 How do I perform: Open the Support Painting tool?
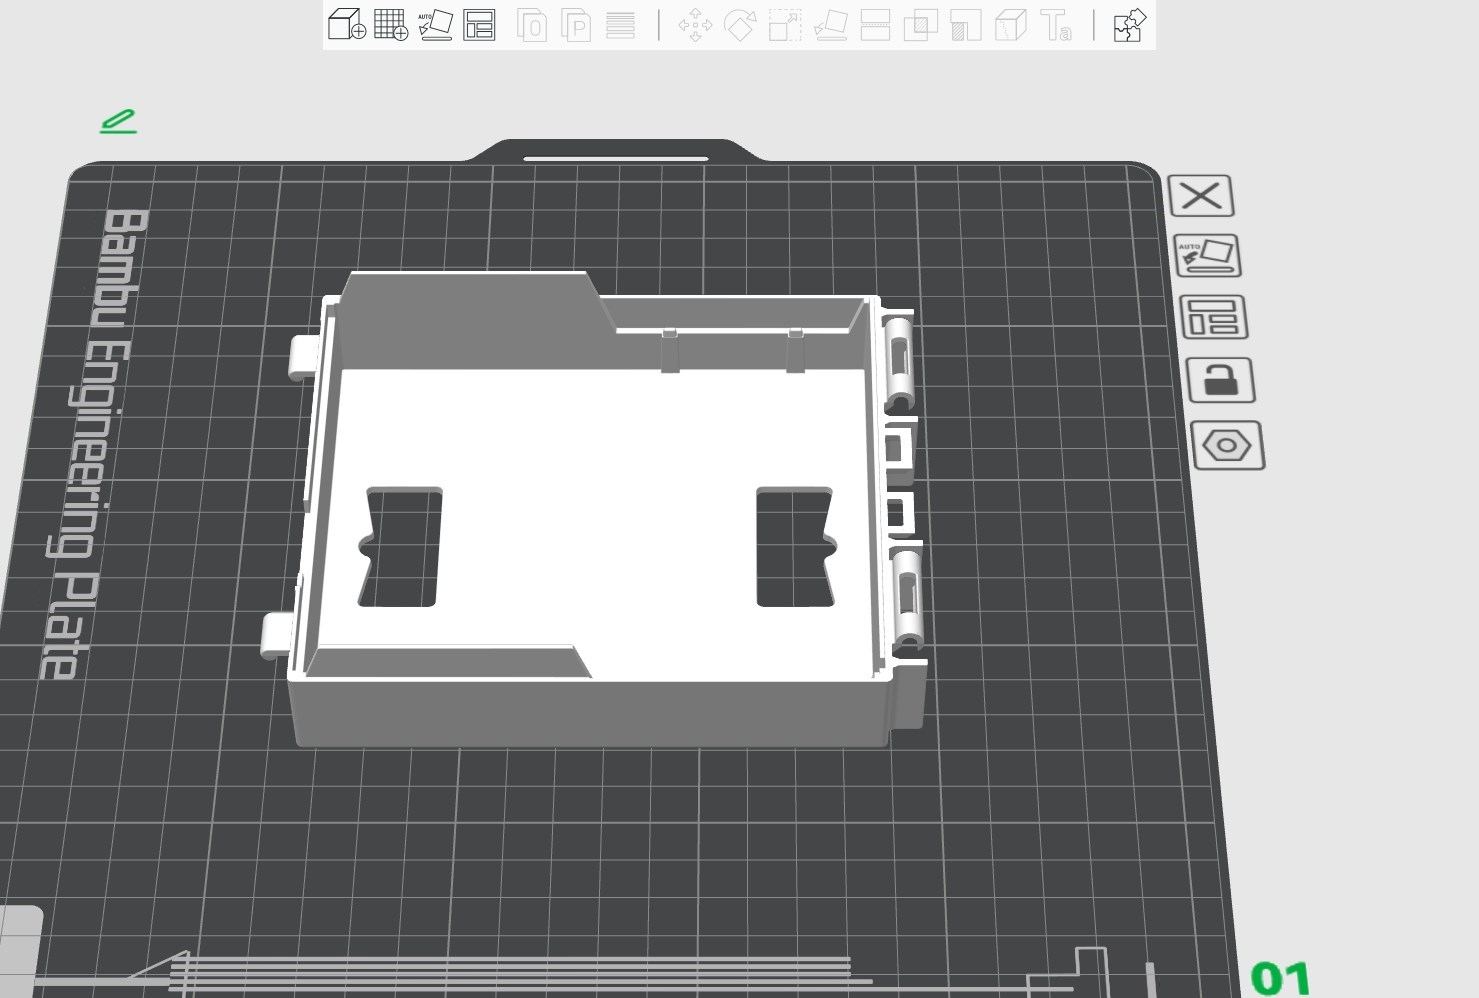[965, 24]
